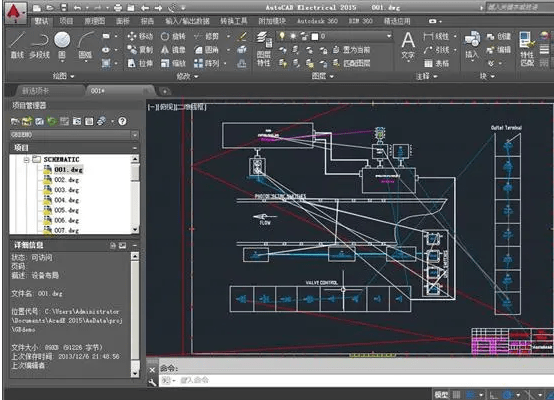The image size is (554, 400).
Task: Open the 转换工具 (Conversion Tools) ribbon tab
Action: pos(234,21)
